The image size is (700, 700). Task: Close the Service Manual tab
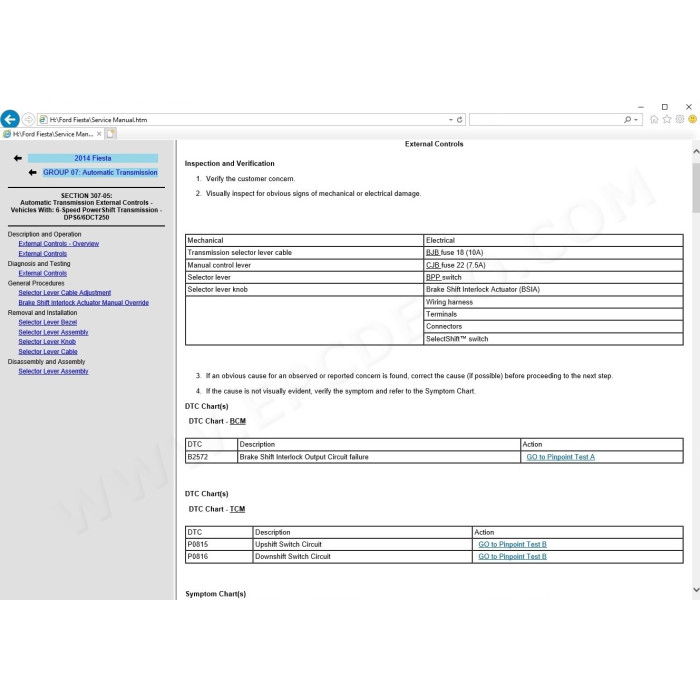point(99,133)
